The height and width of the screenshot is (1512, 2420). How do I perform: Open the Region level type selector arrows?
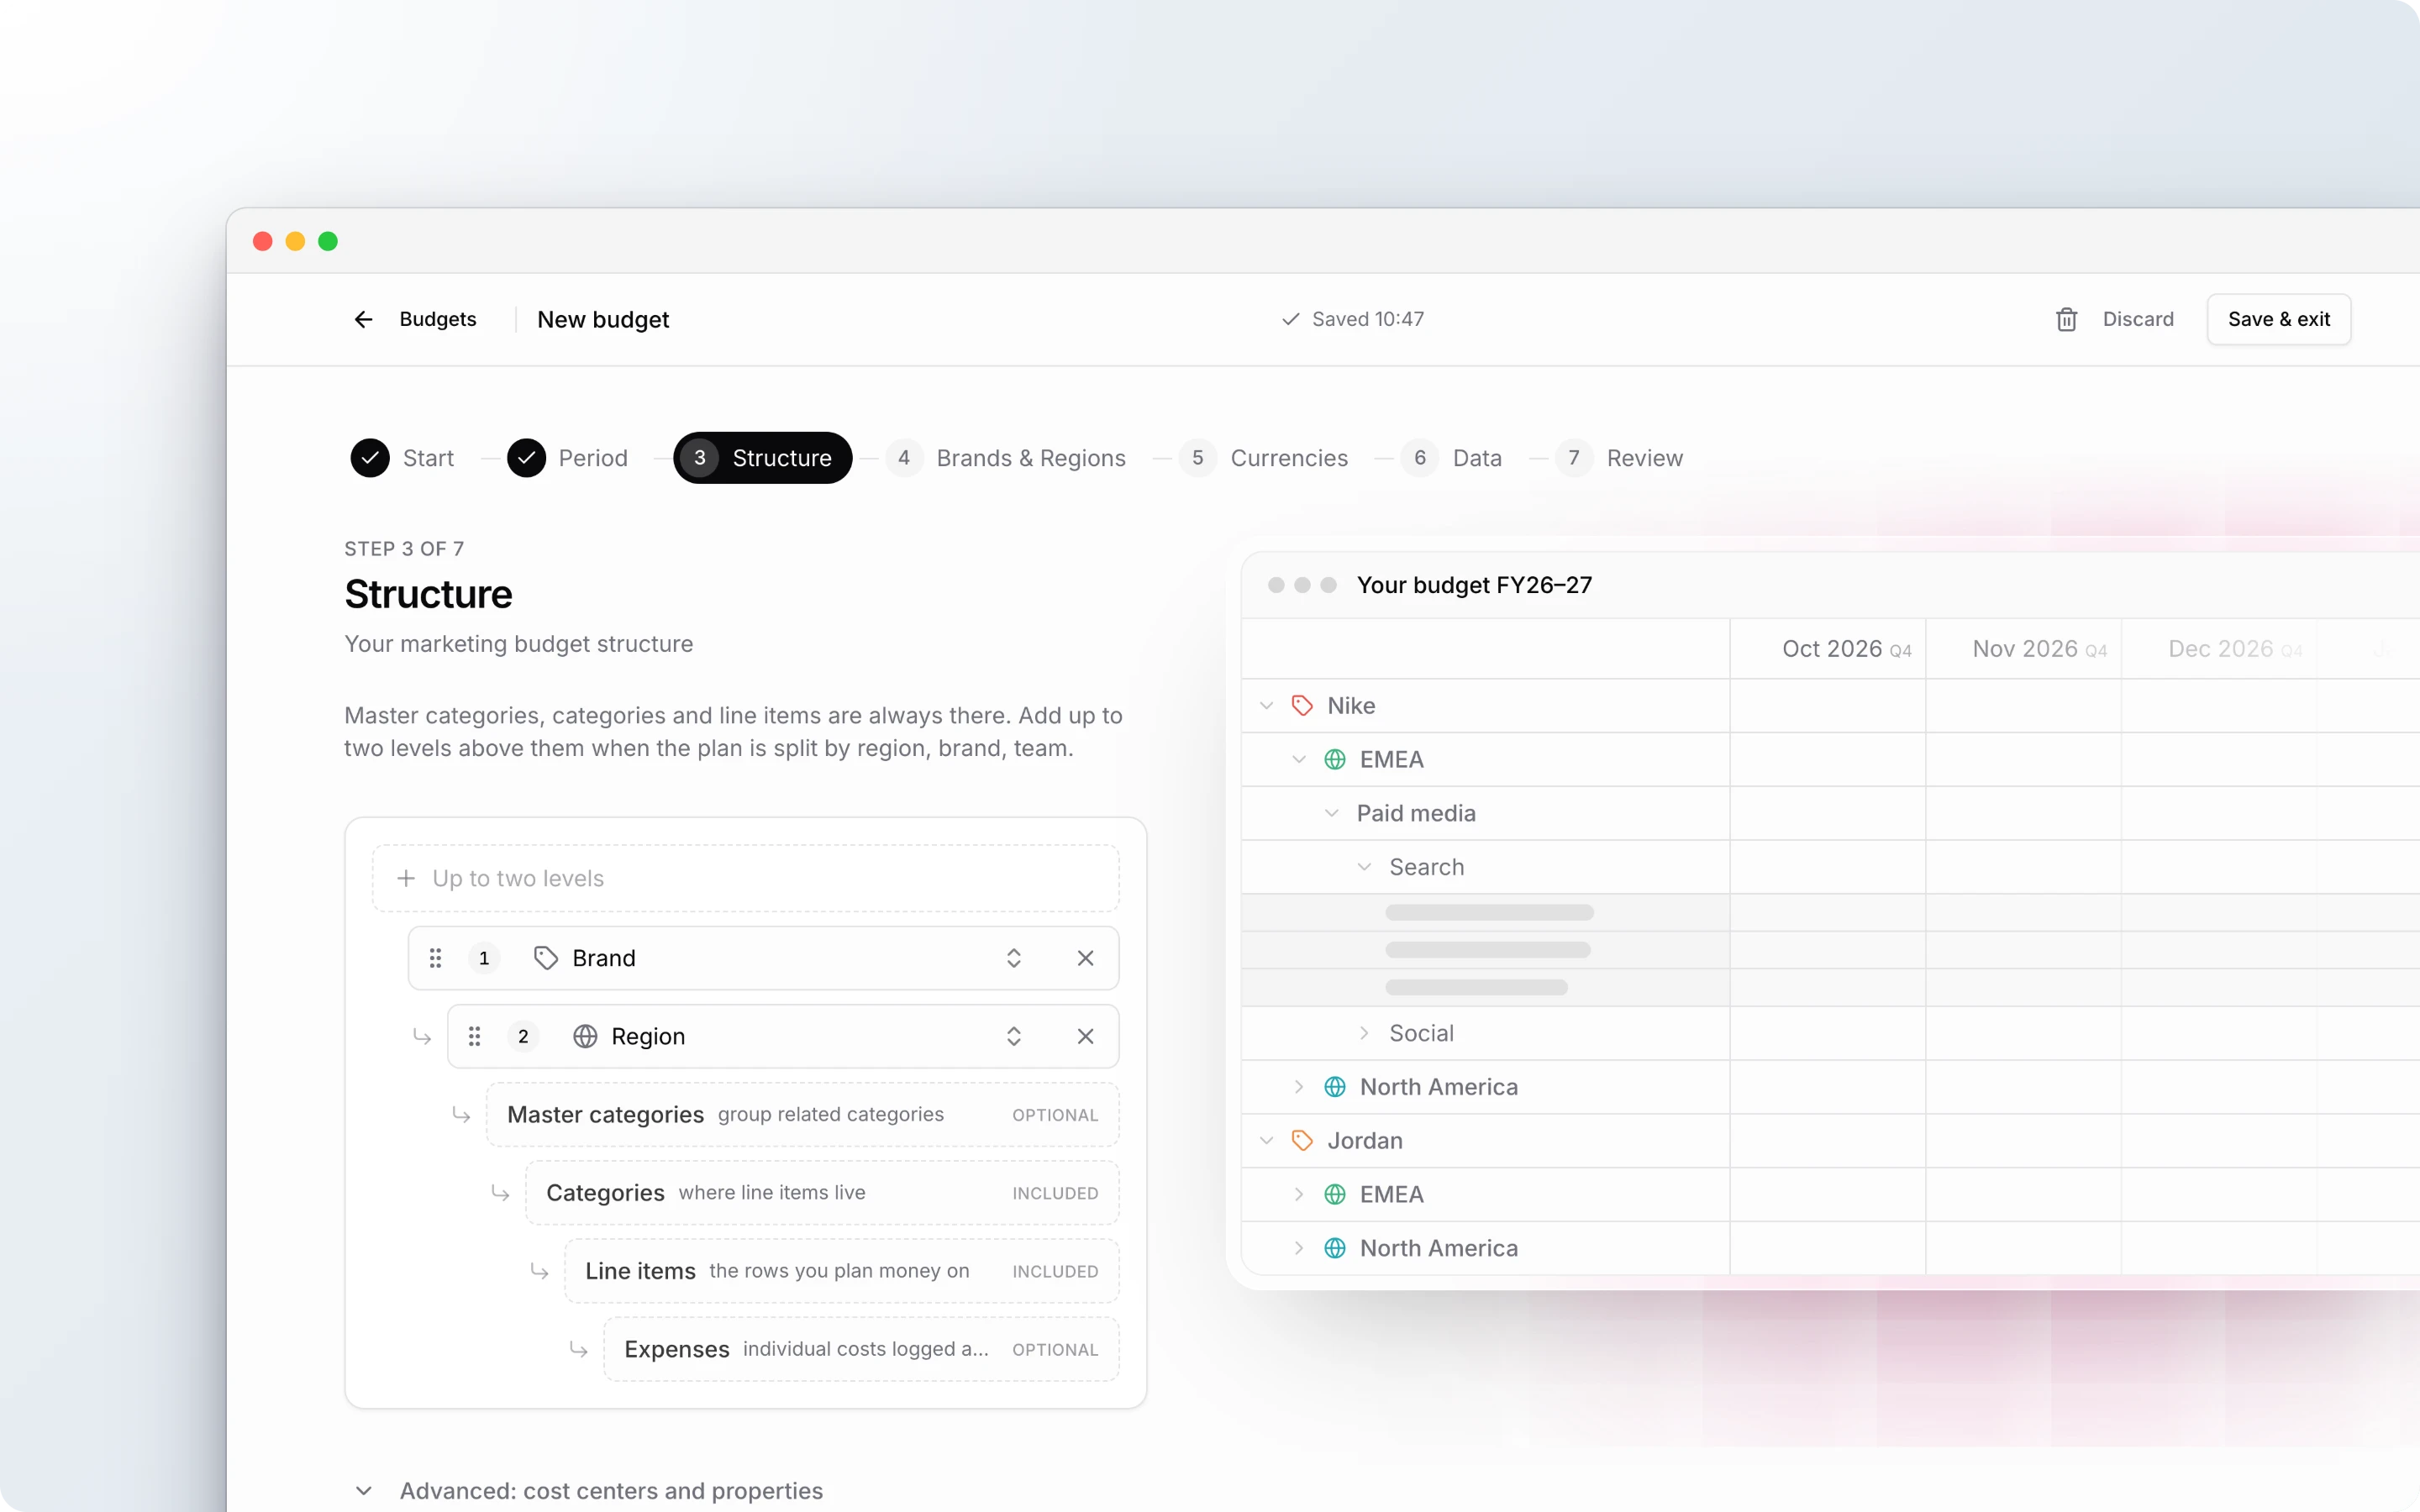[x=1013, y=1036]
